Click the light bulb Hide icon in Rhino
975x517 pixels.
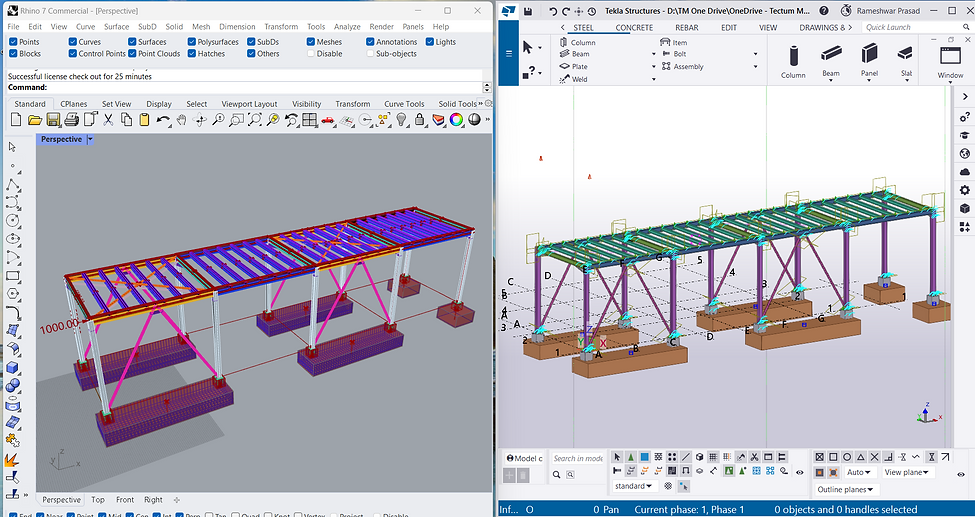click(x=402, y=119)
